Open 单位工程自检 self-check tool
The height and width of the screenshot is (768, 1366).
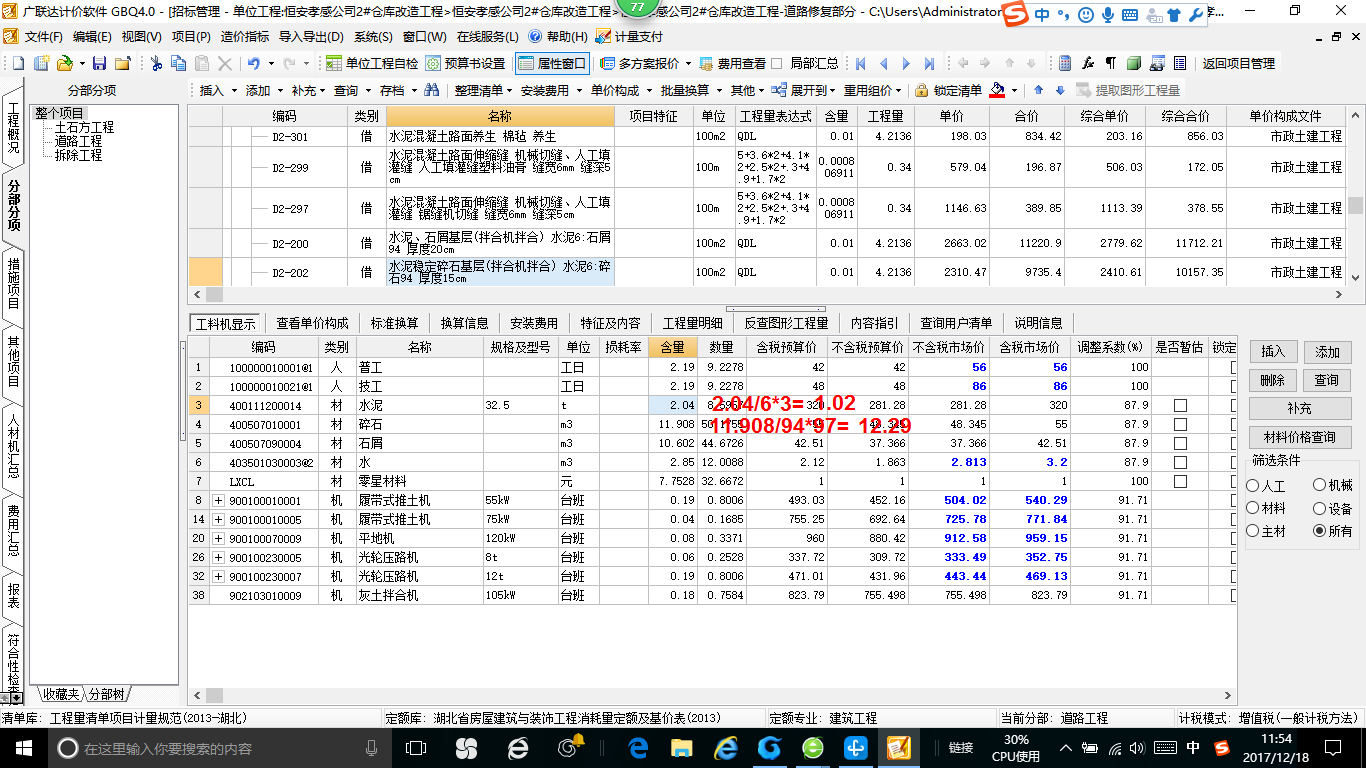click(372, 63)
